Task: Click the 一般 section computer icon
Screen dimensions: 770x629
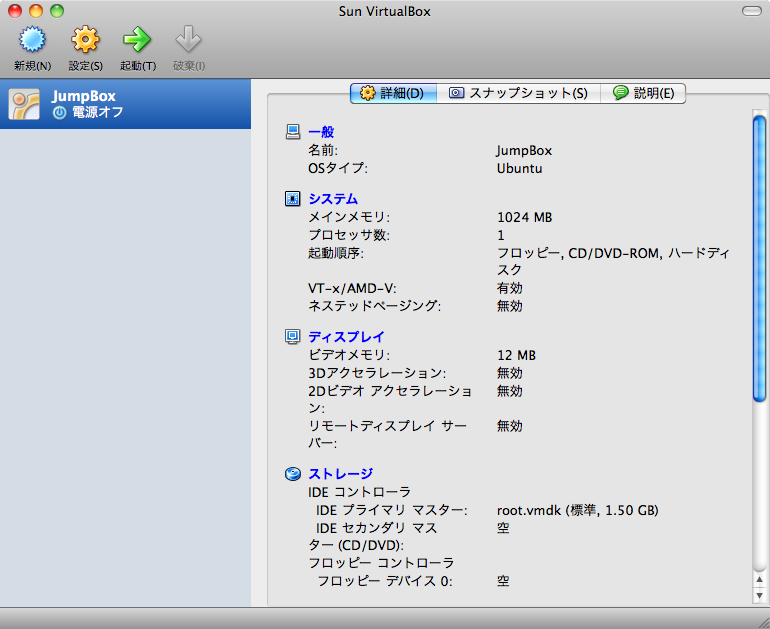Action: pos(293,132)
